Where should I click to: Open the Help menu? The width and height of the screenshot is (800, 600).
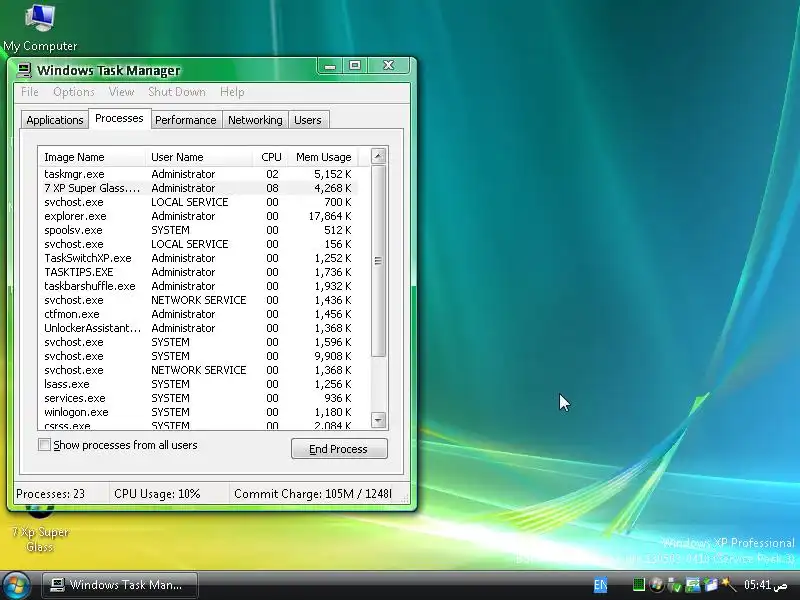tap(232, 92)
